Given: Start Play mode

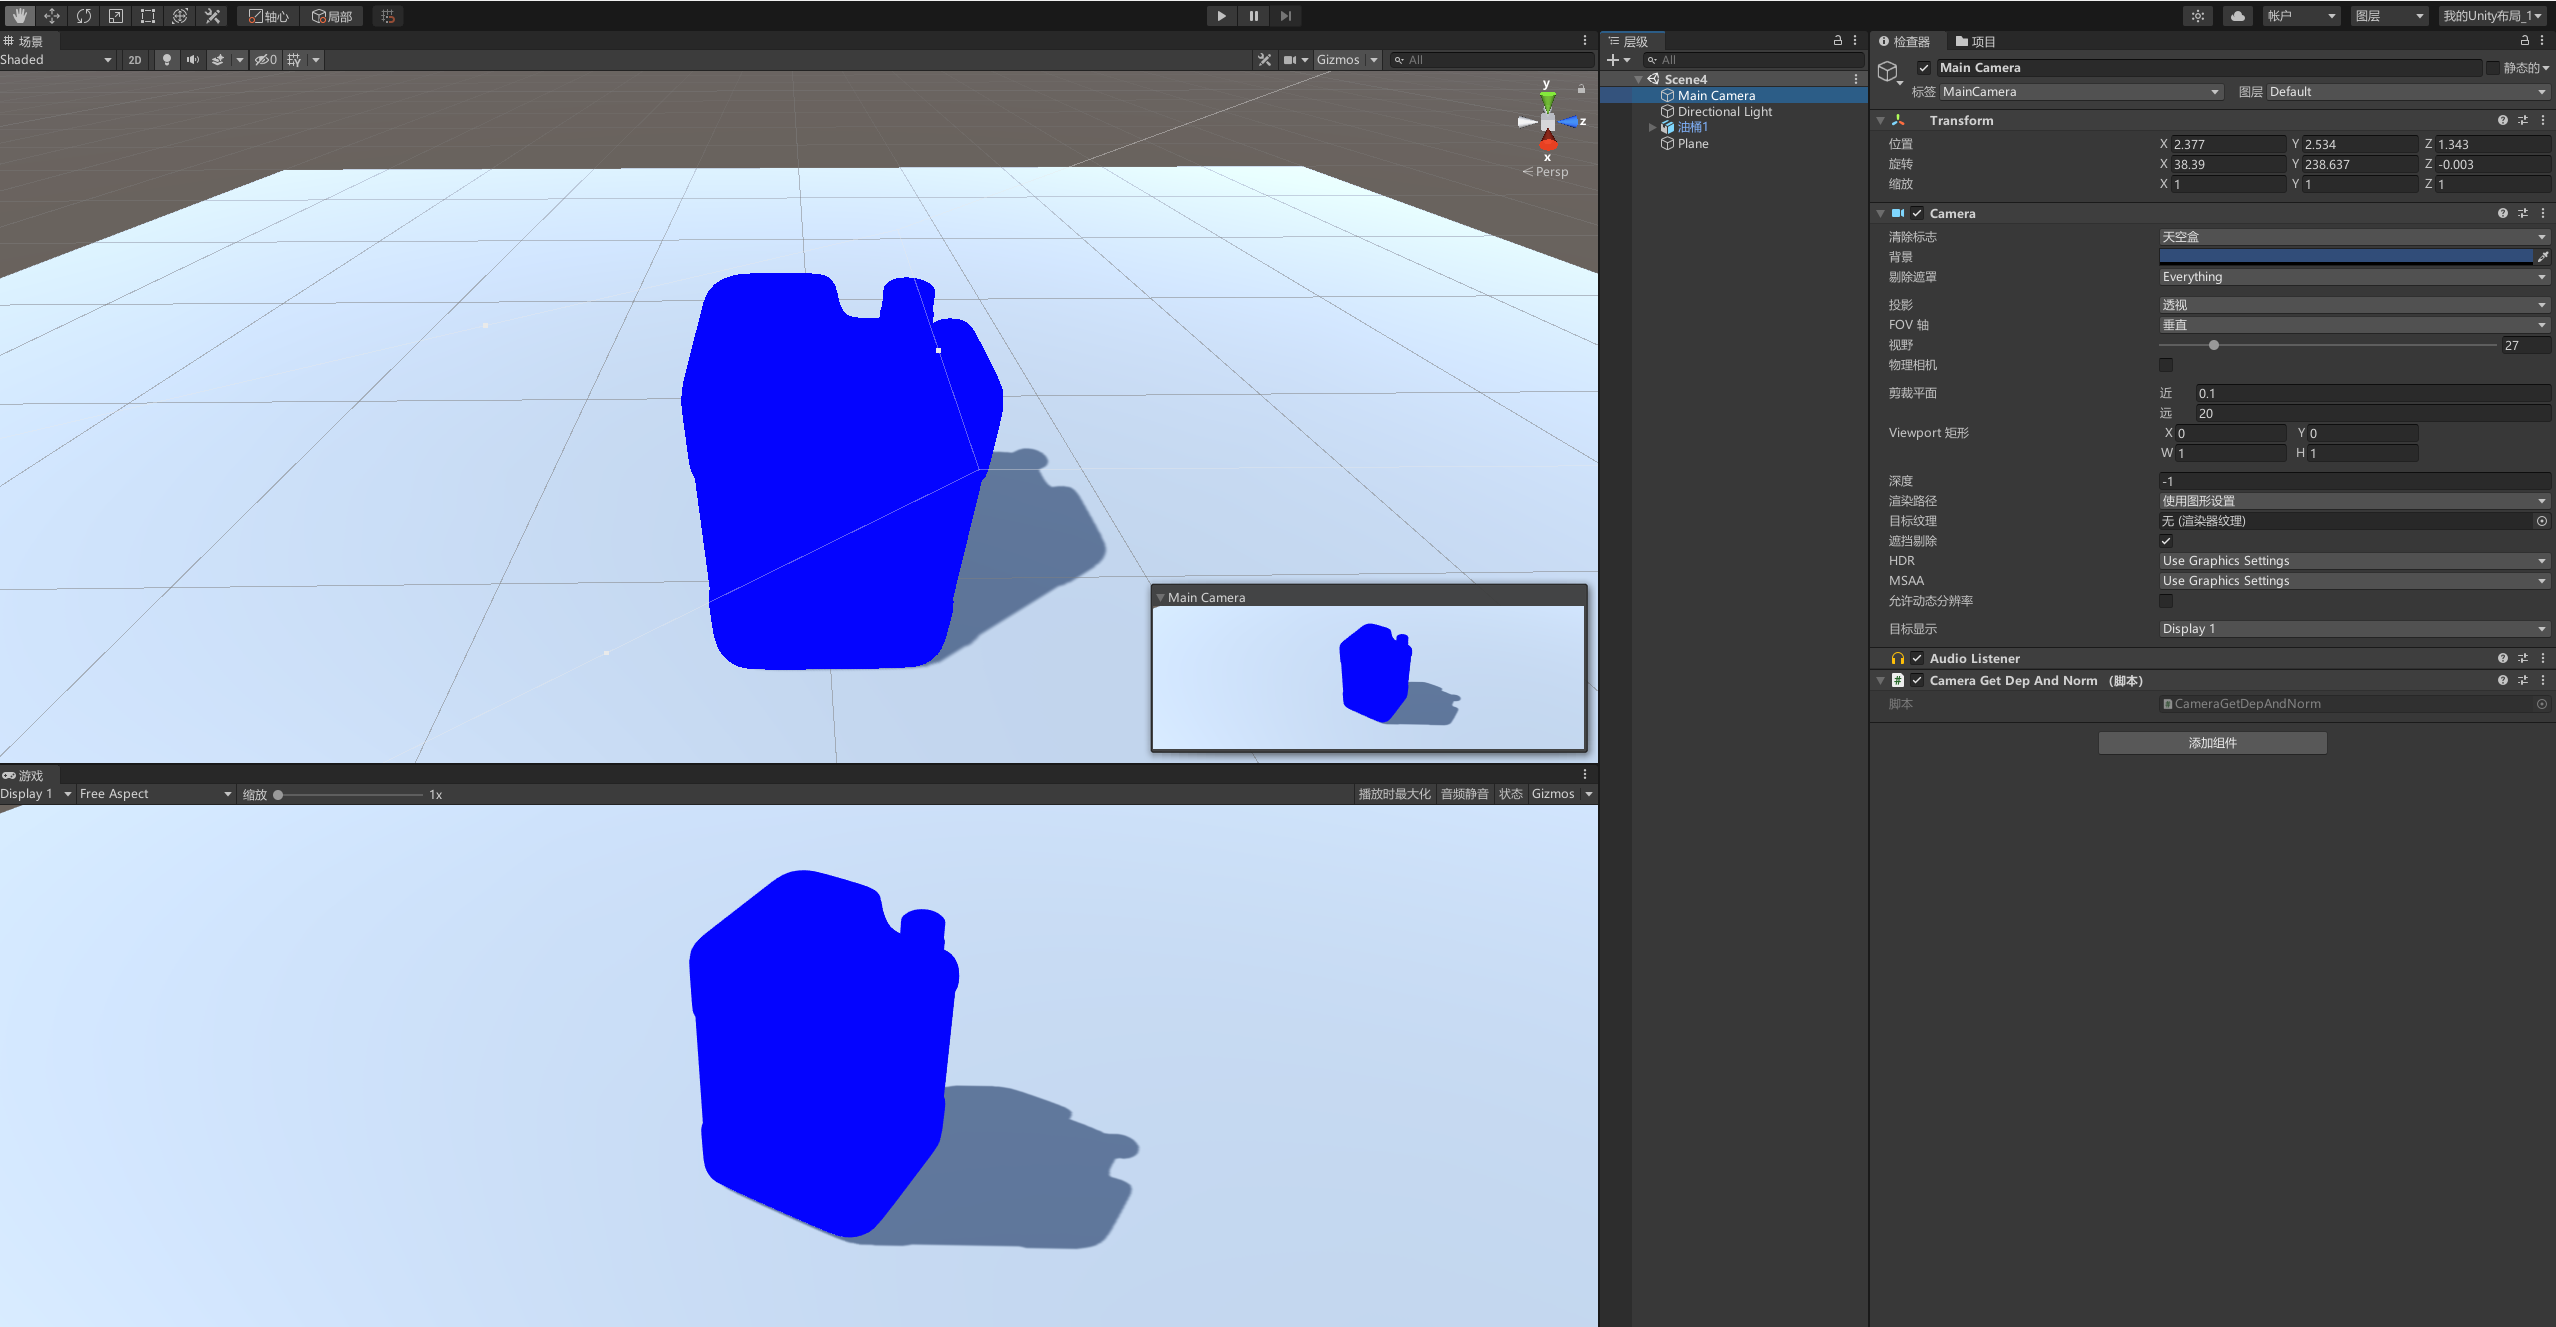Looking at the screenshot, I should tap(1221, 16).
